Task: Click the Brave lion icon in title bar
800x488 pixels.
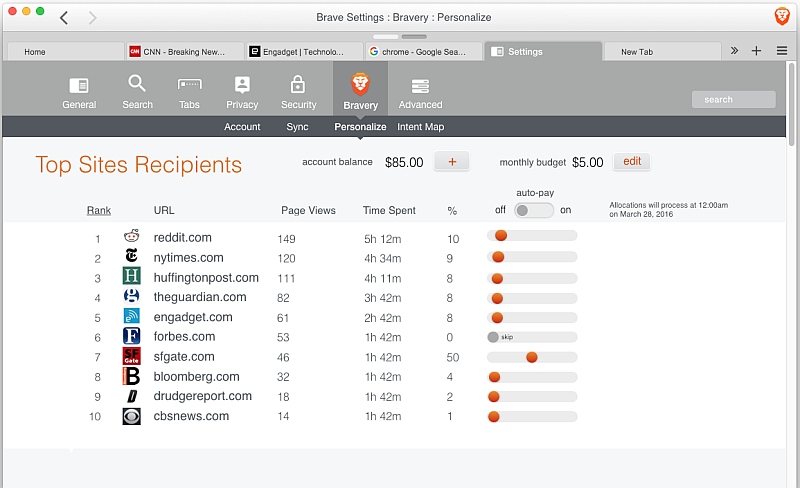Action: 782,17
